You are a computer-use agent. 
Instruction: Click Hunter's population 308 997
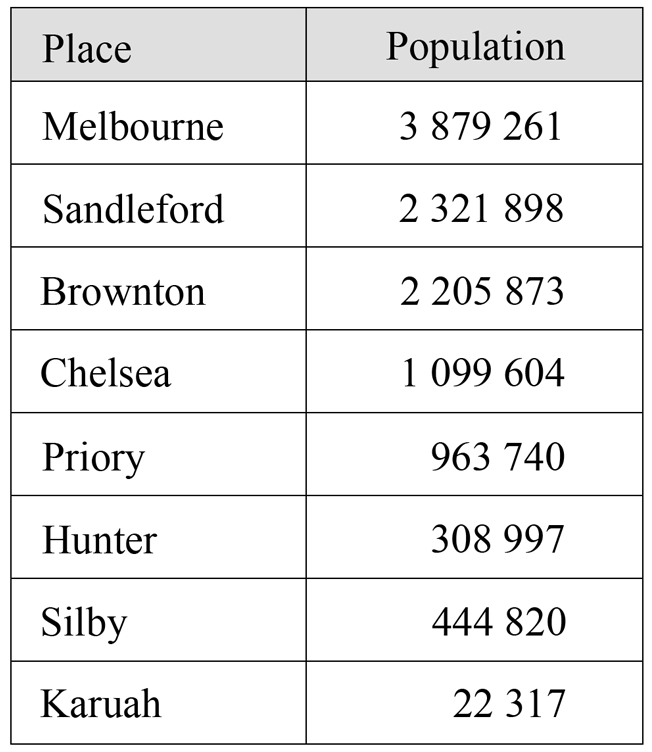coord(498,539)
